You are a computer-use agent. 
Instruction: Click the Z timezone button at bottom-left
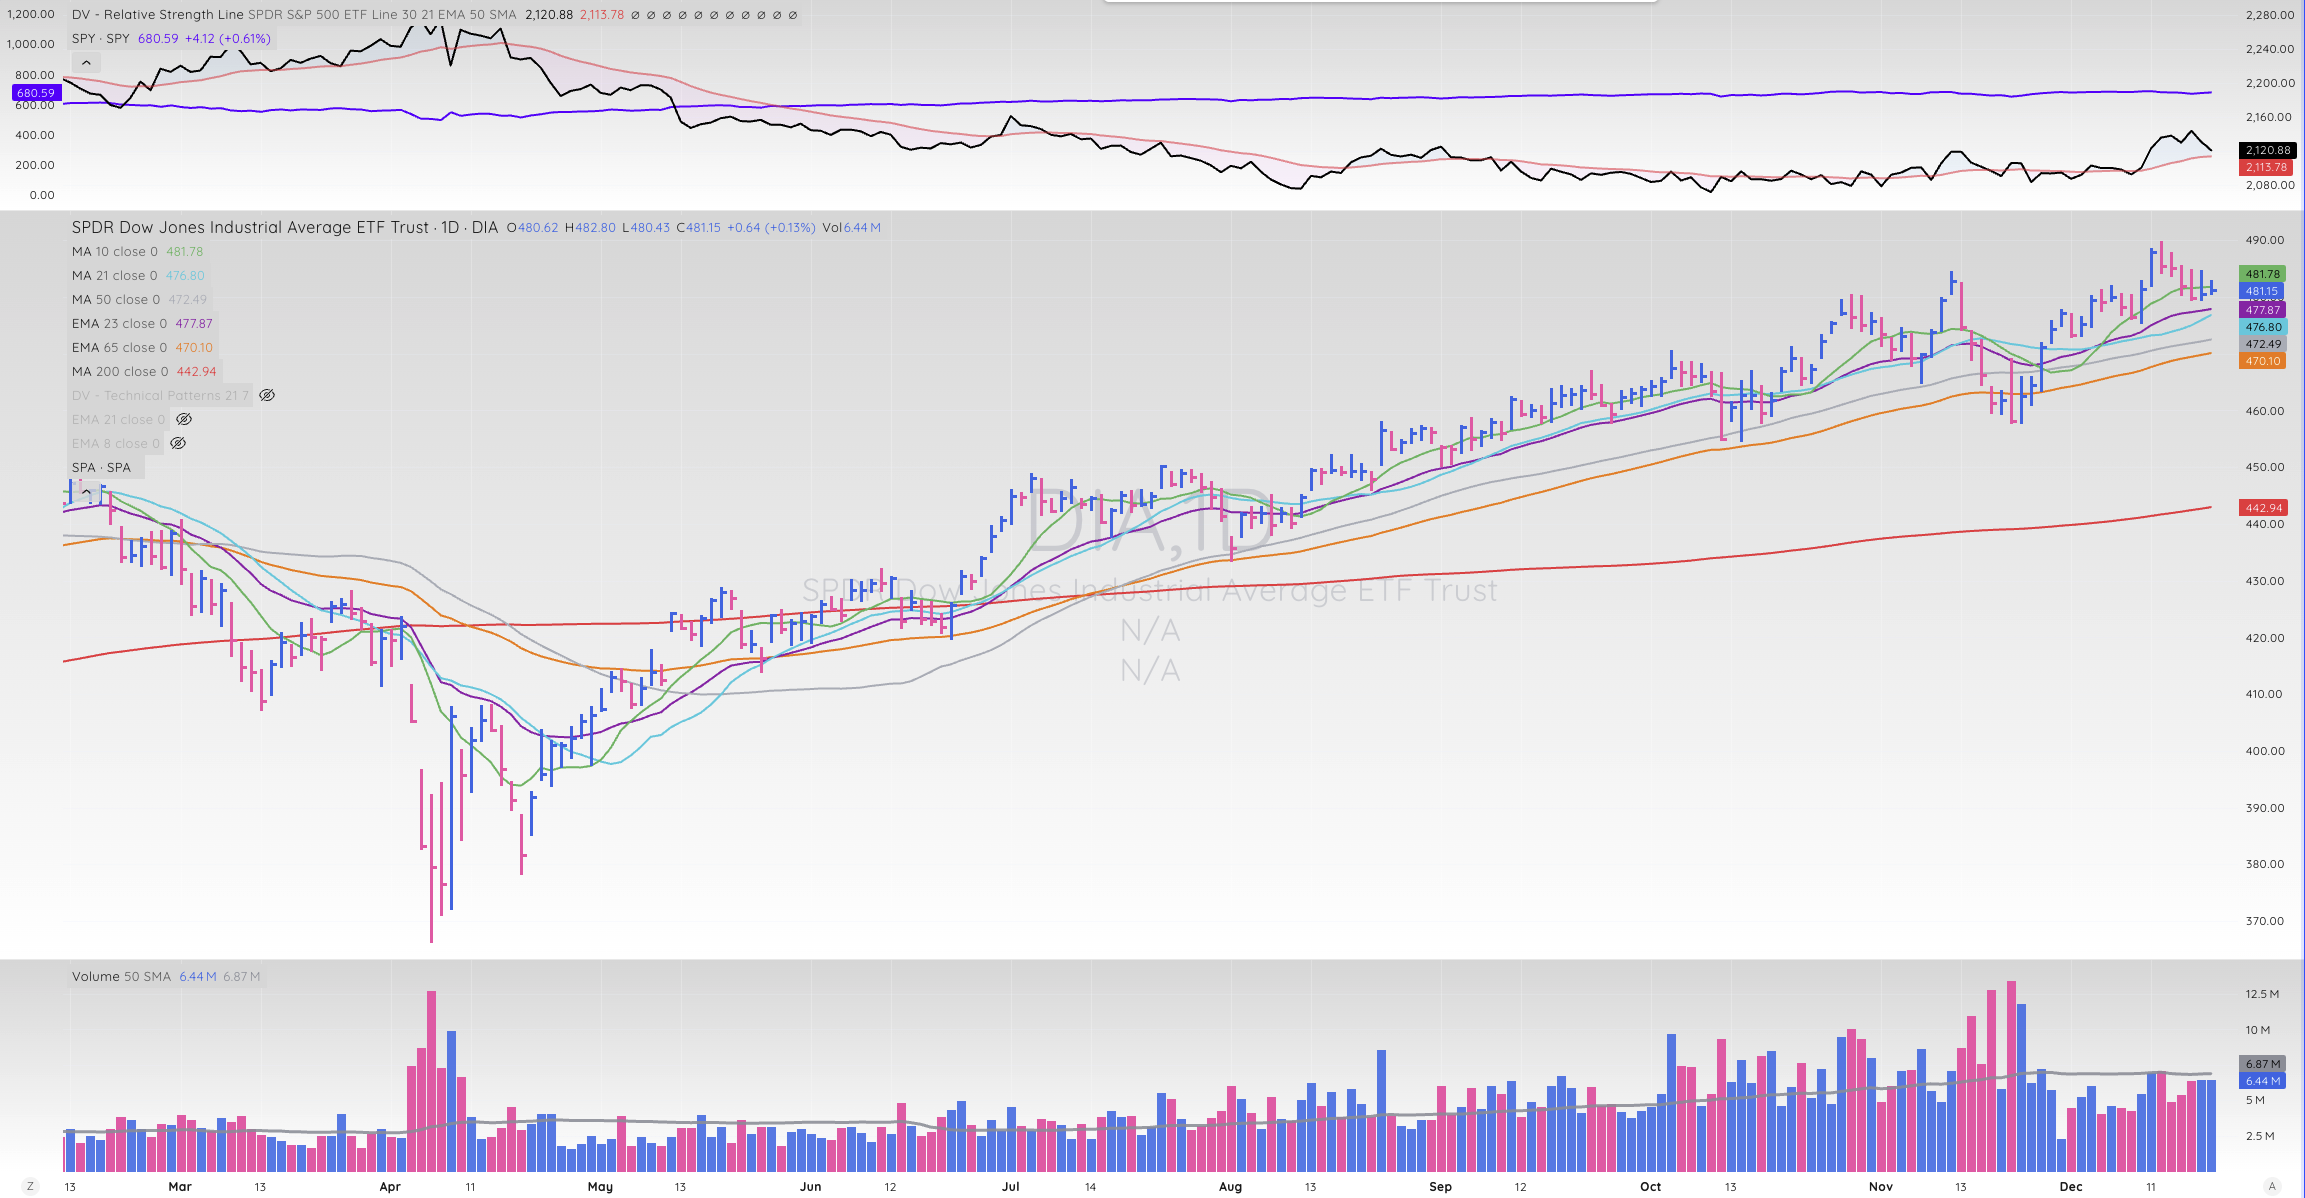click(30, 1186)
